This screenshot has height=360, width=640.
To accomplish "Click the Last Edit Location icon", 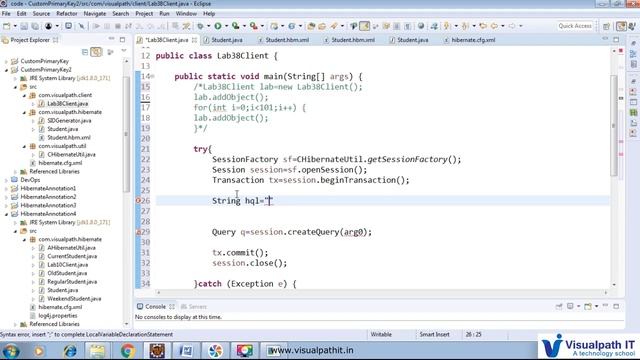I will (483, 26).
